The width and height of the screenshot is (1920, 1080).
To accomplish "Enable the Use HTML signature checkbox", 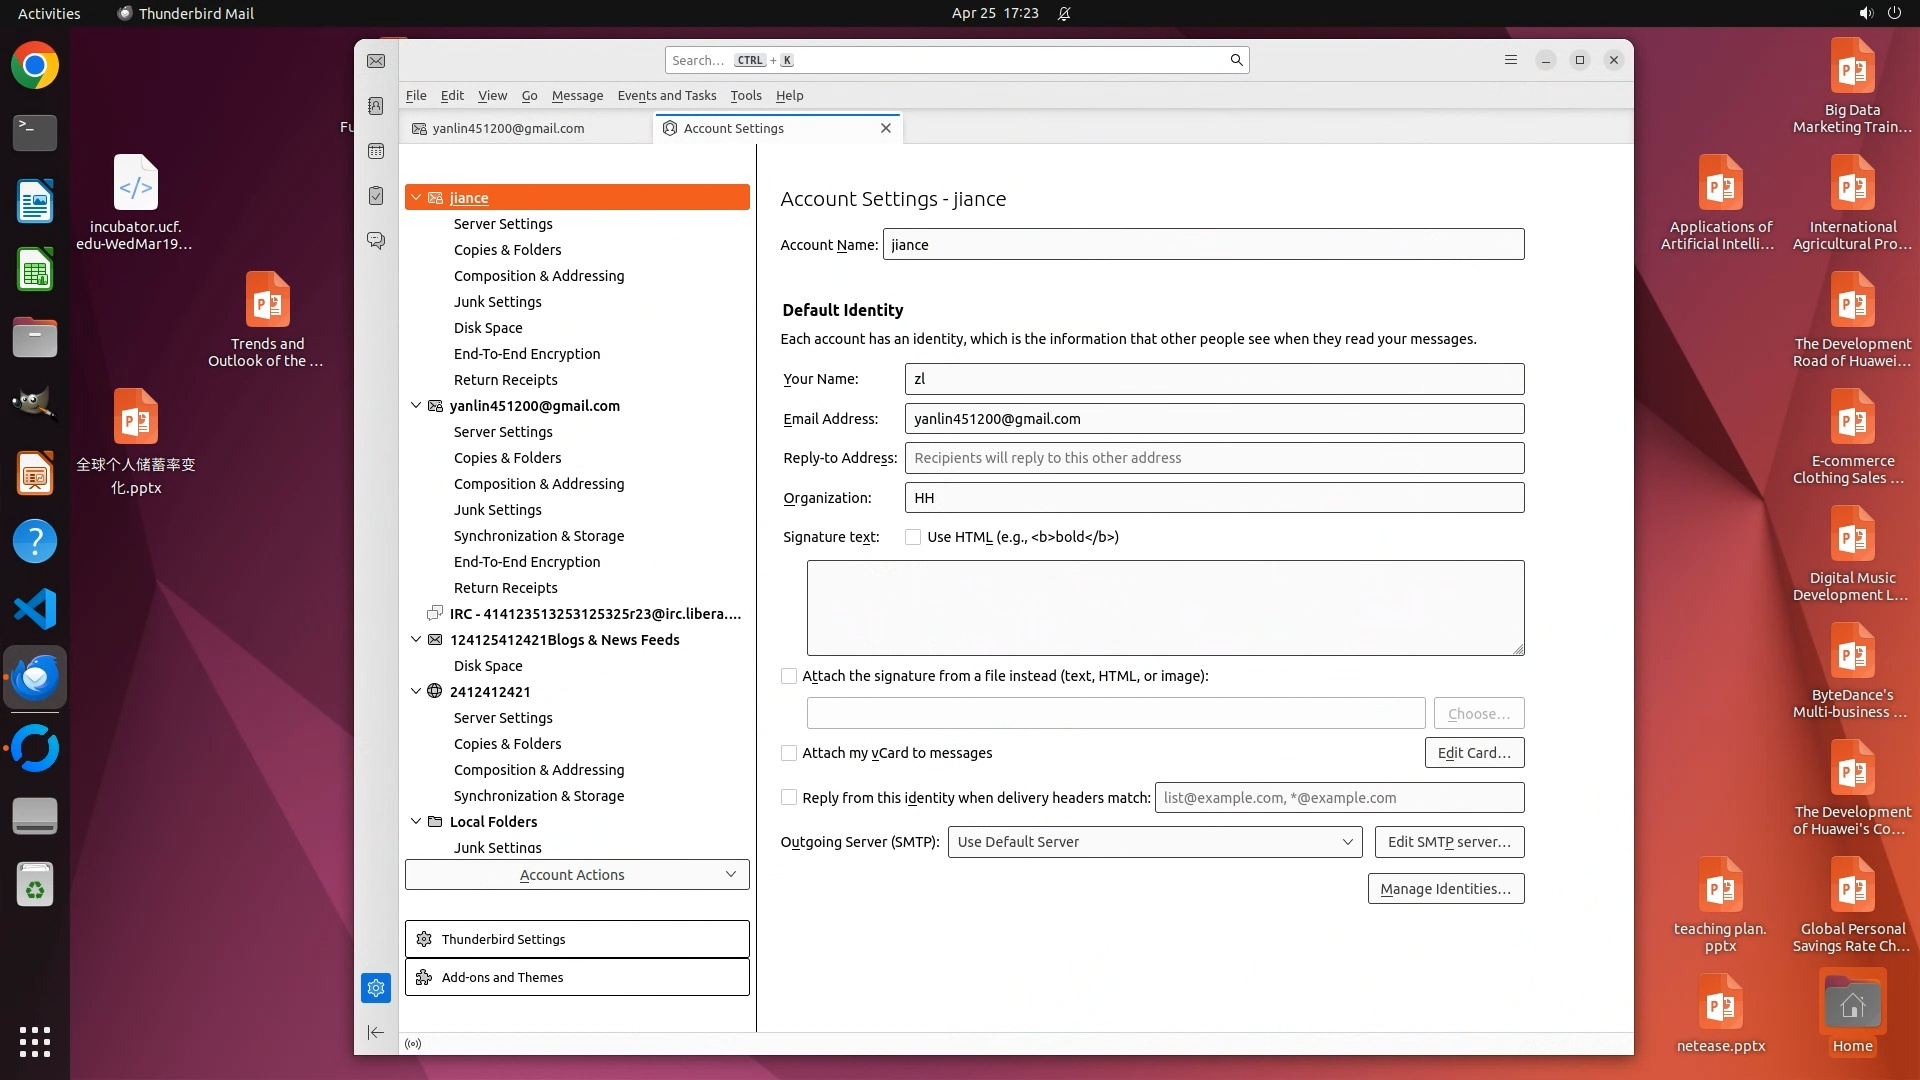I will (x=913, y=537).
